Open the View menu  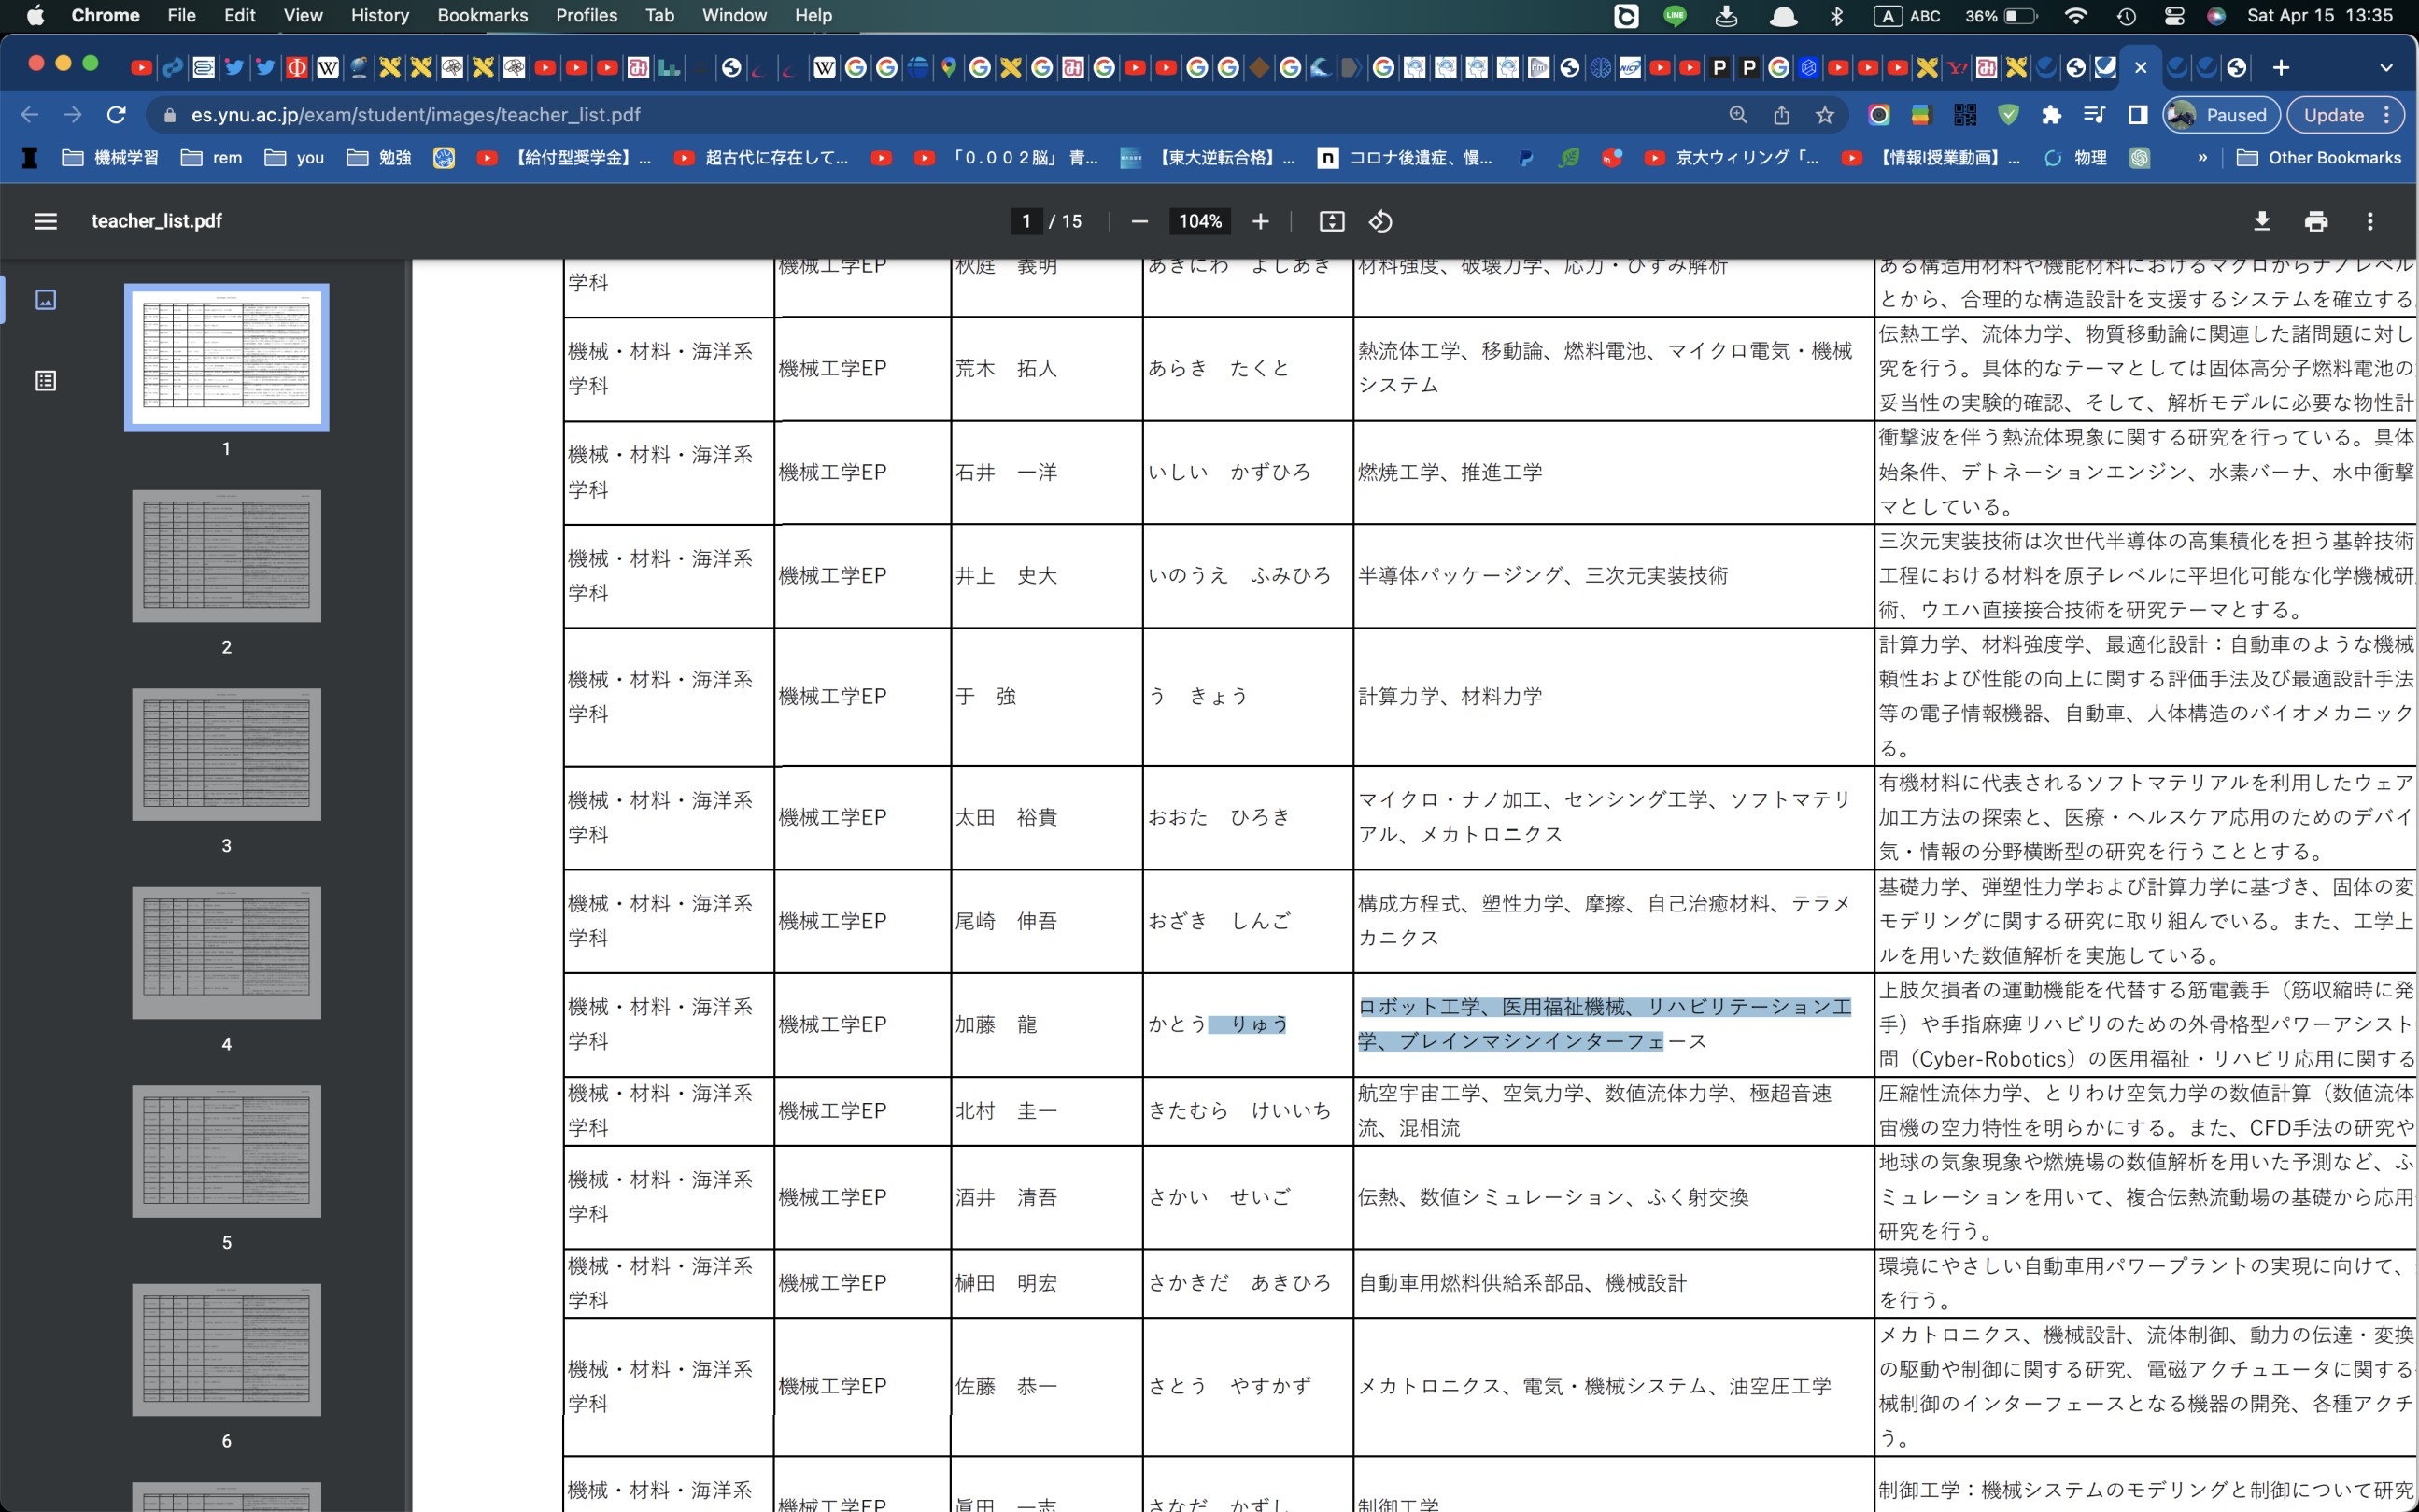(x=302, y=15)
